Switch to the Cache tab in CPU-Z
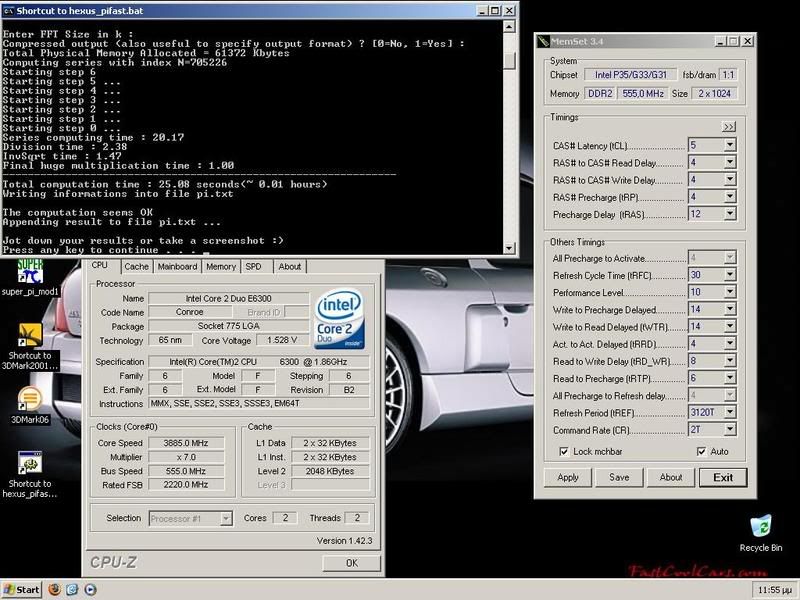Image resolution: width=800 pixels, height=600 pixels. (x=136, y=266)
